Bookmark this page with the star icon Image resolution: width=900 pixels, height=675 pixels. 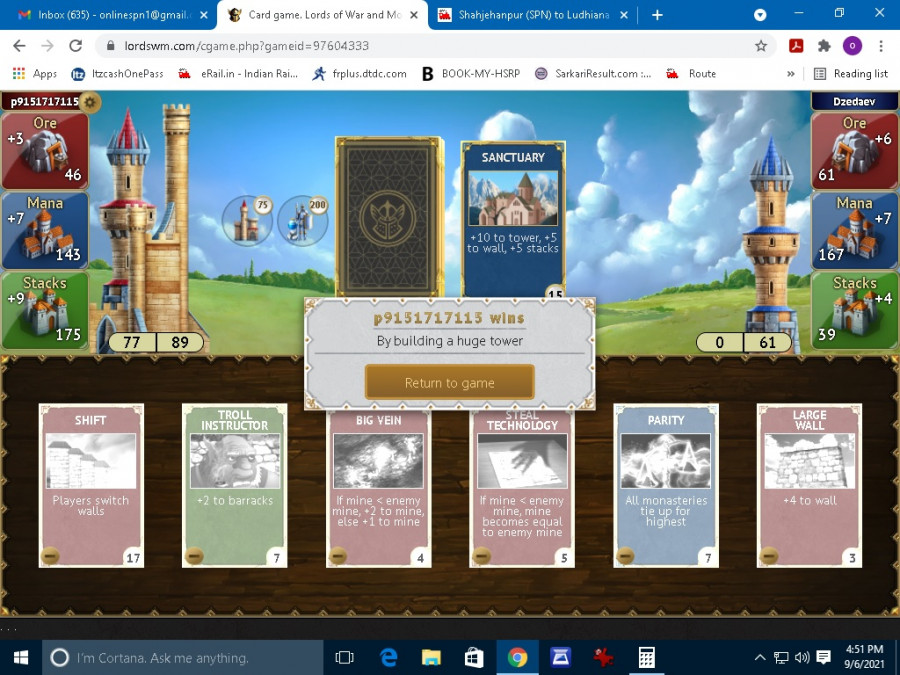click(x=761, y=46)
